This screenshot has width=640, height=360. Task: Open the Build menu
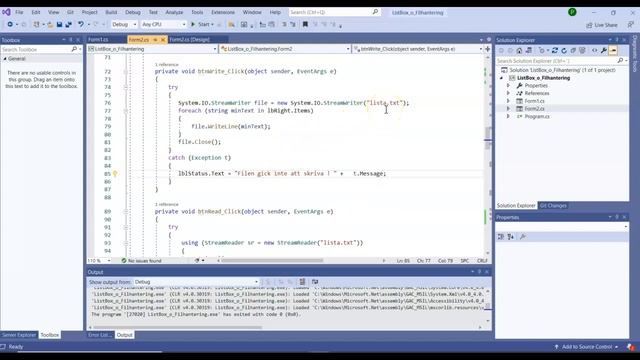coord(111,12)
